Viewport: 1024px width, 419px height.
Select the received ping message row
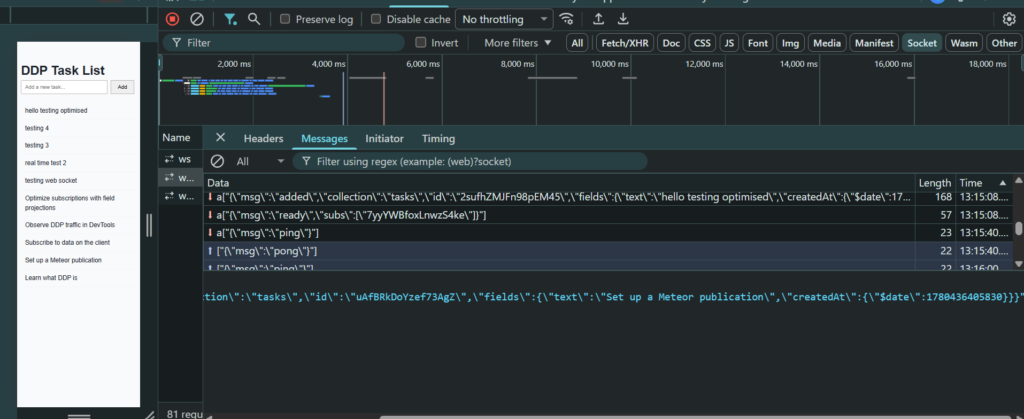coord(607,233)
